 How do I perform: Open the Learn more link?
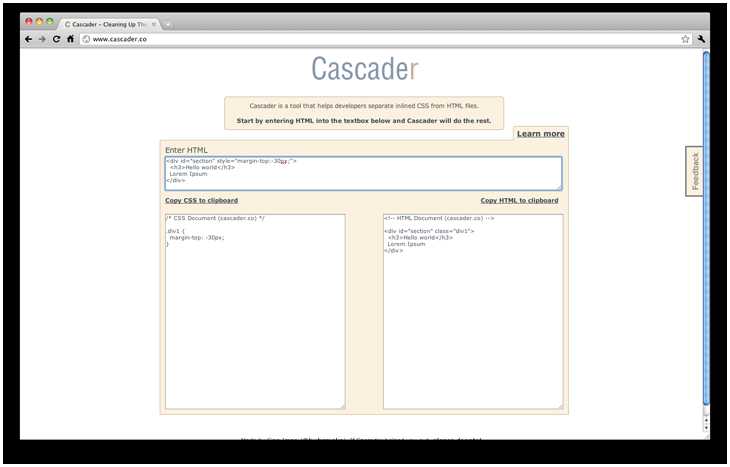pyautogui.click(x=541, y=134)
